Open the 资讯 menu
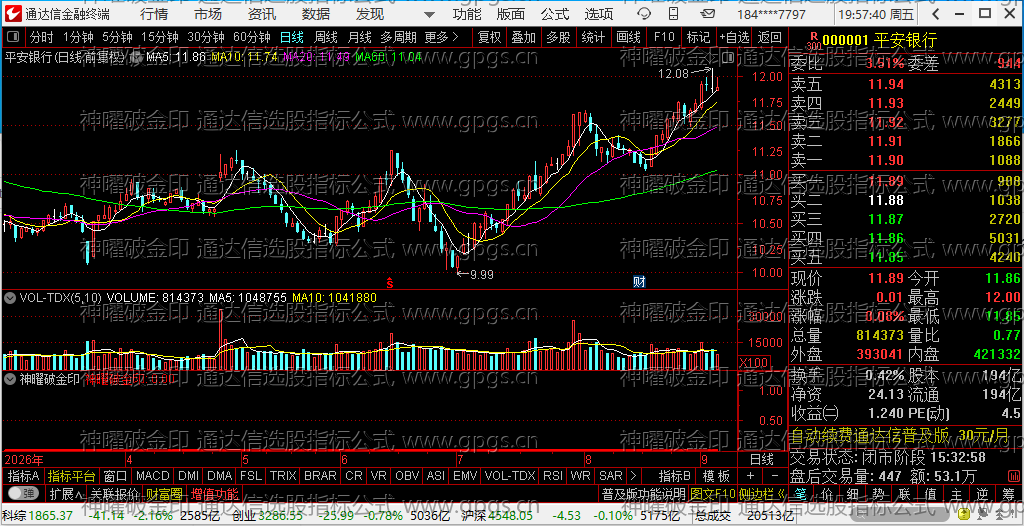Viewport: 1024px width, 526px height. point(262,14)
